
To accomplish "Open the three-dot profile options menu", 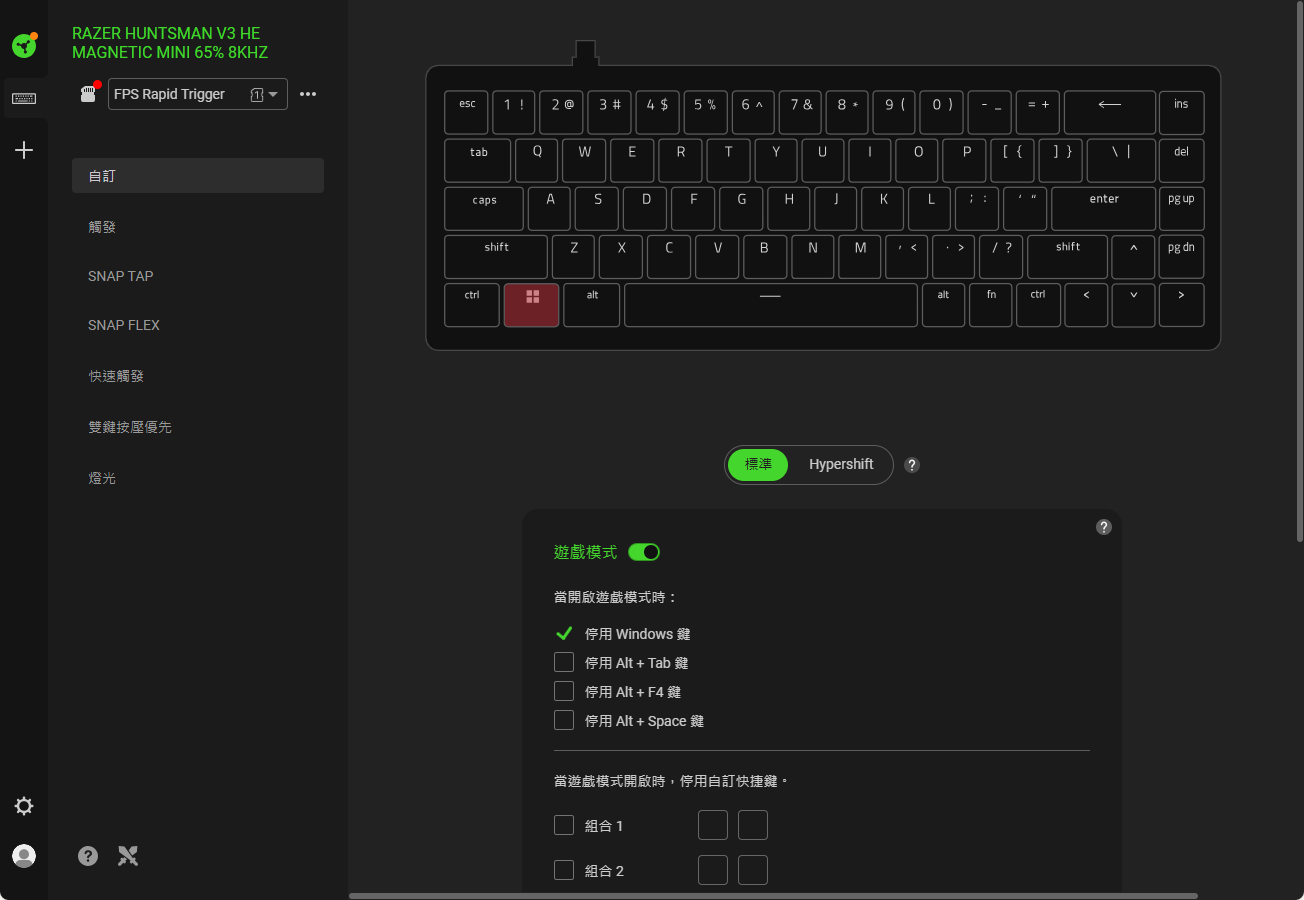I will pyautogui.click(x=308, y=94).
